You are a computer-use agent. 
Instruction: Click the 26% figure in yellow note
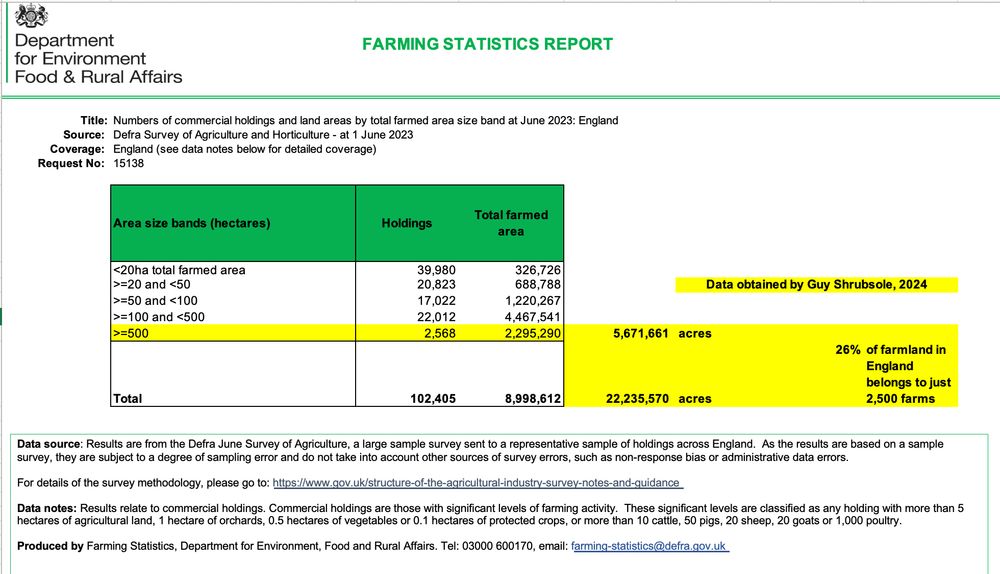click(x=848, y=350)
